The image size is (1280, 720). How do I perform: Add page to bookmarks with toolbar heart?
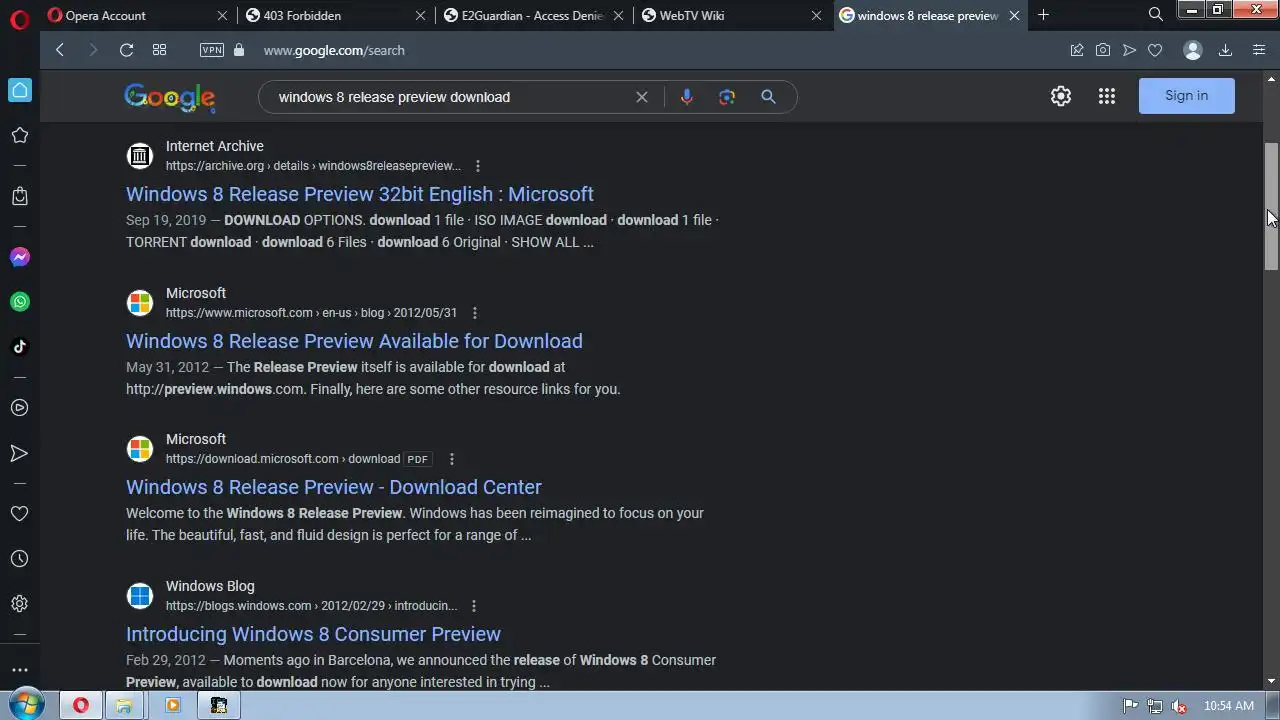pyautogui.click(x=1155, y=50)
